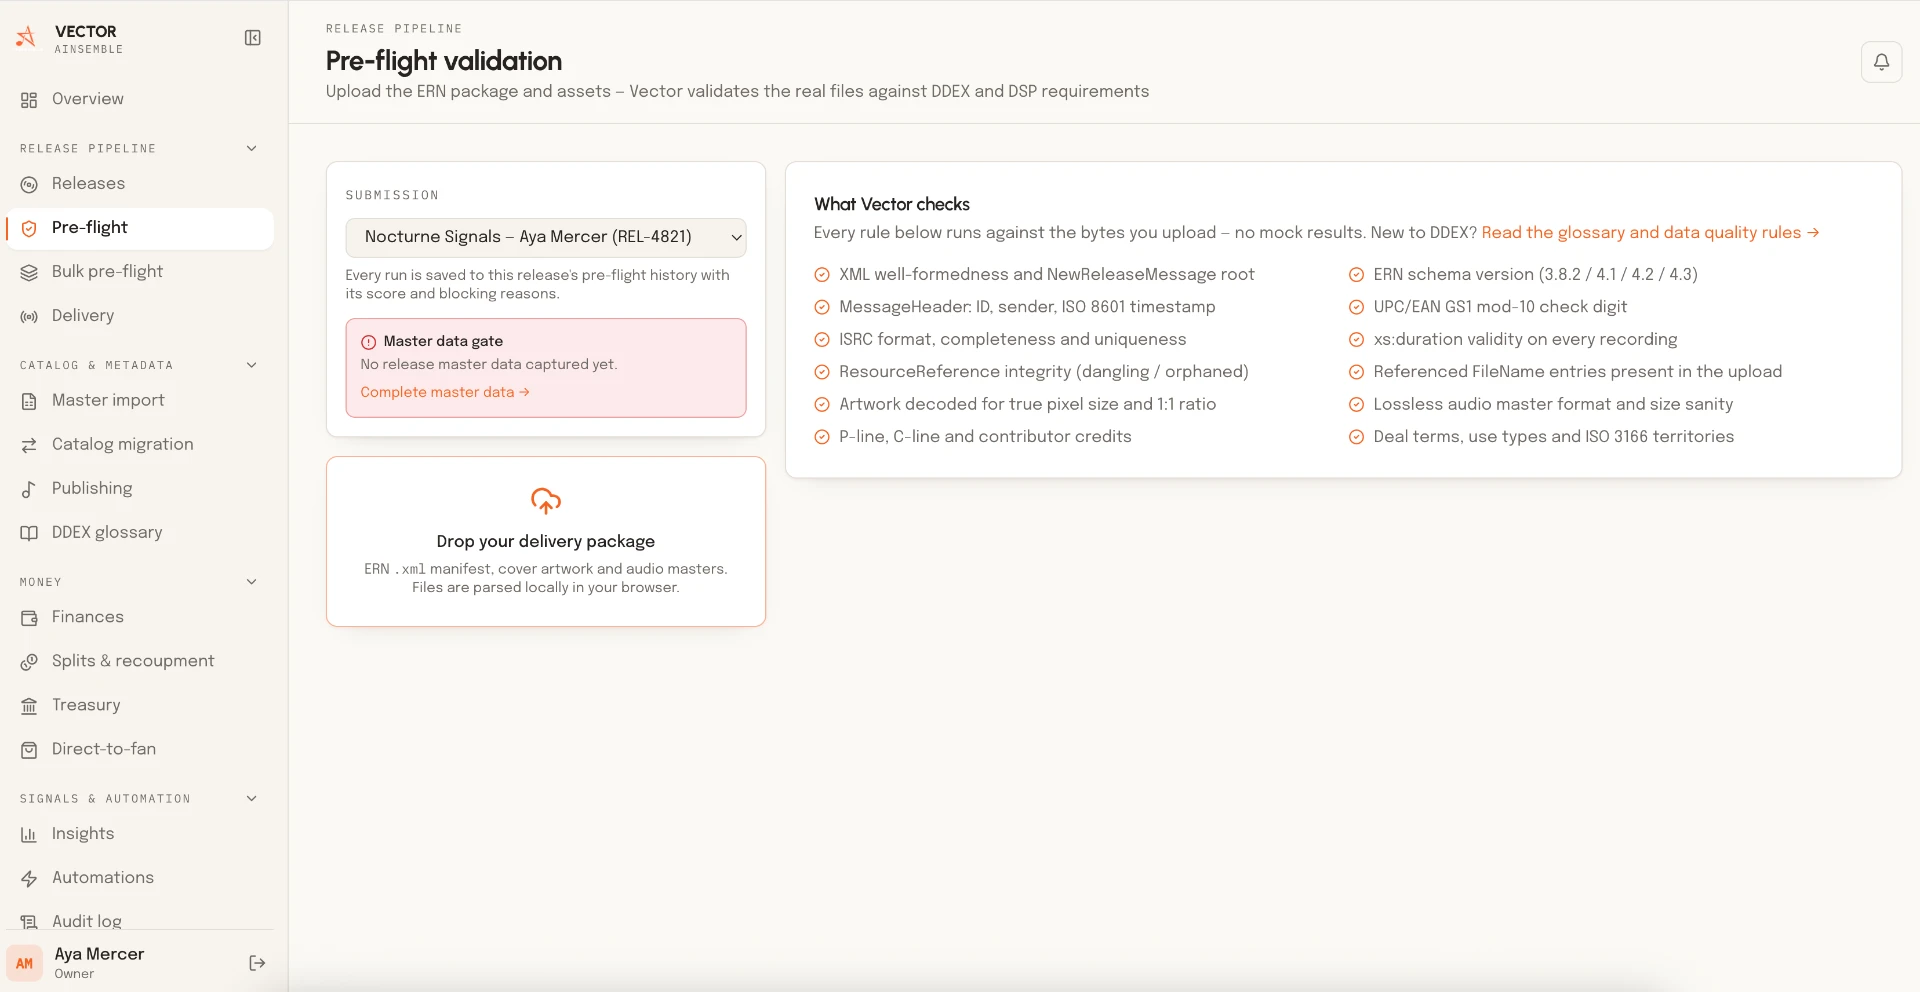Open Finances
This screenshot has width=1920, height=992.
(140, 617)
